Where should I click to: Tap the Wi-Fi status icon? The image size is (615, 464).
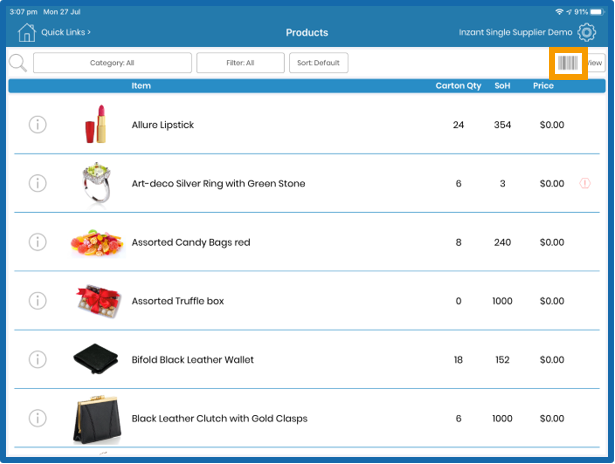tap(559, 12)
